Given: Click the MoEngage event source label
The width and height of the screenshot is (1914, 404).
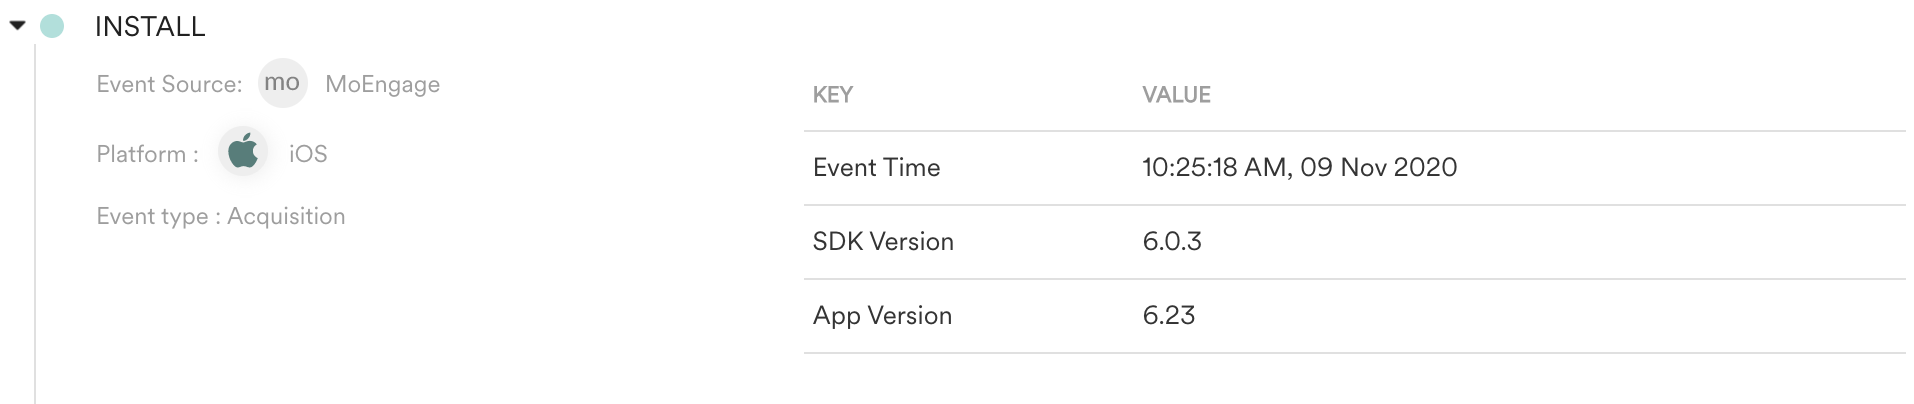Looking at the screenshot, I should point(382,84).
